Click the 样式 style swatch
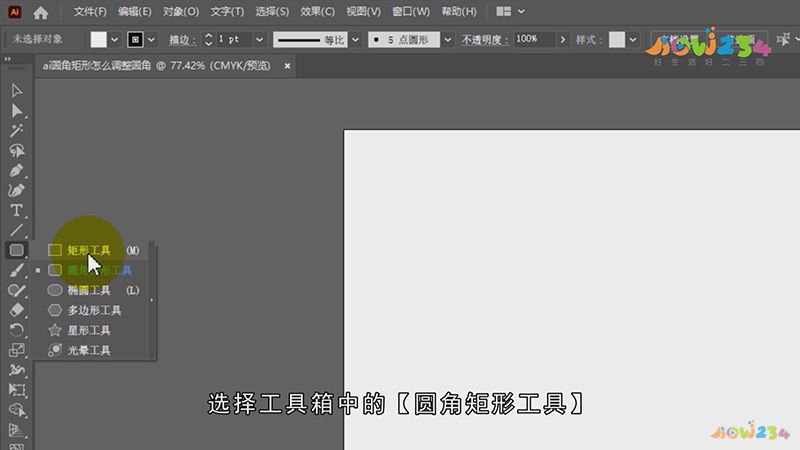 617,39
